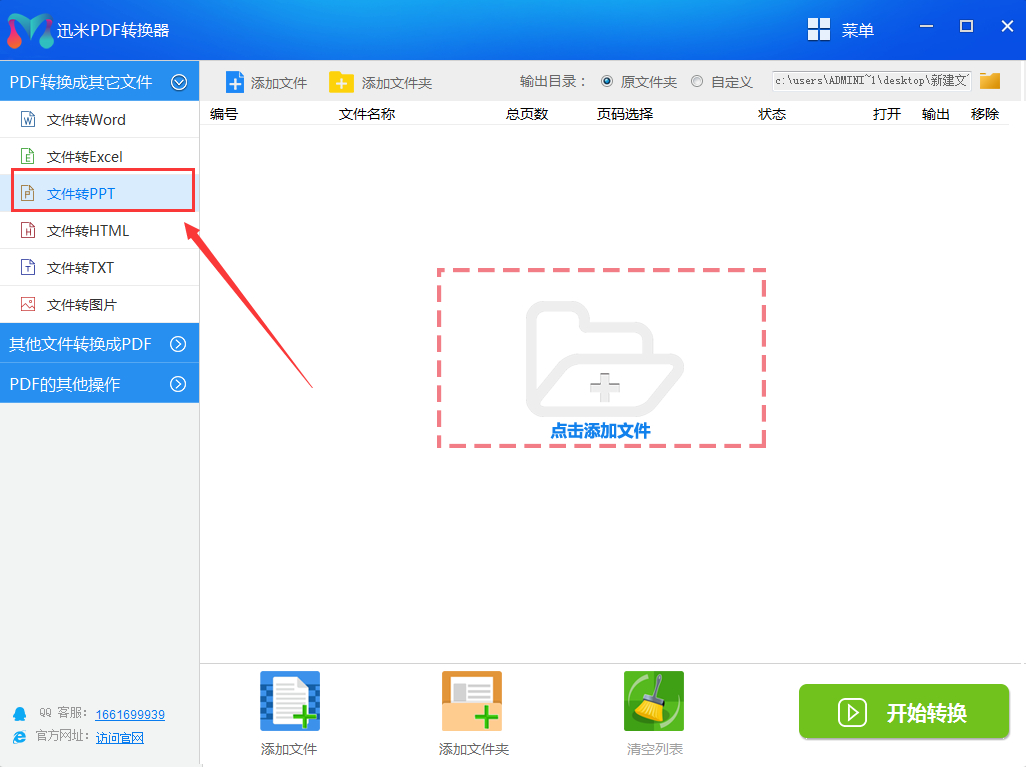The height and width of the screenshot is (767, 1026).
Task: Select 文件转Word in sidebar
Action: pos(86,120)
